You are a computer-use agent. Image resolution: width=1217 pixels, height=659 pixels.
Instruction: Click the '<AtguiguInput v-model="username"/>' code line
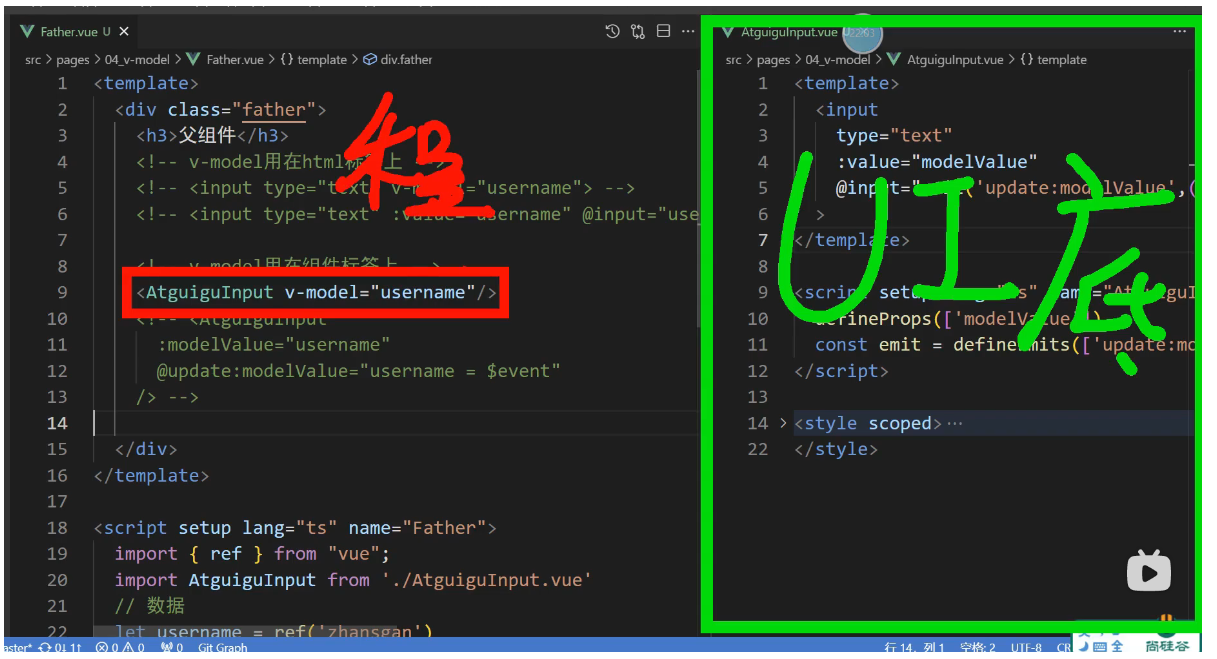[316, 293]
